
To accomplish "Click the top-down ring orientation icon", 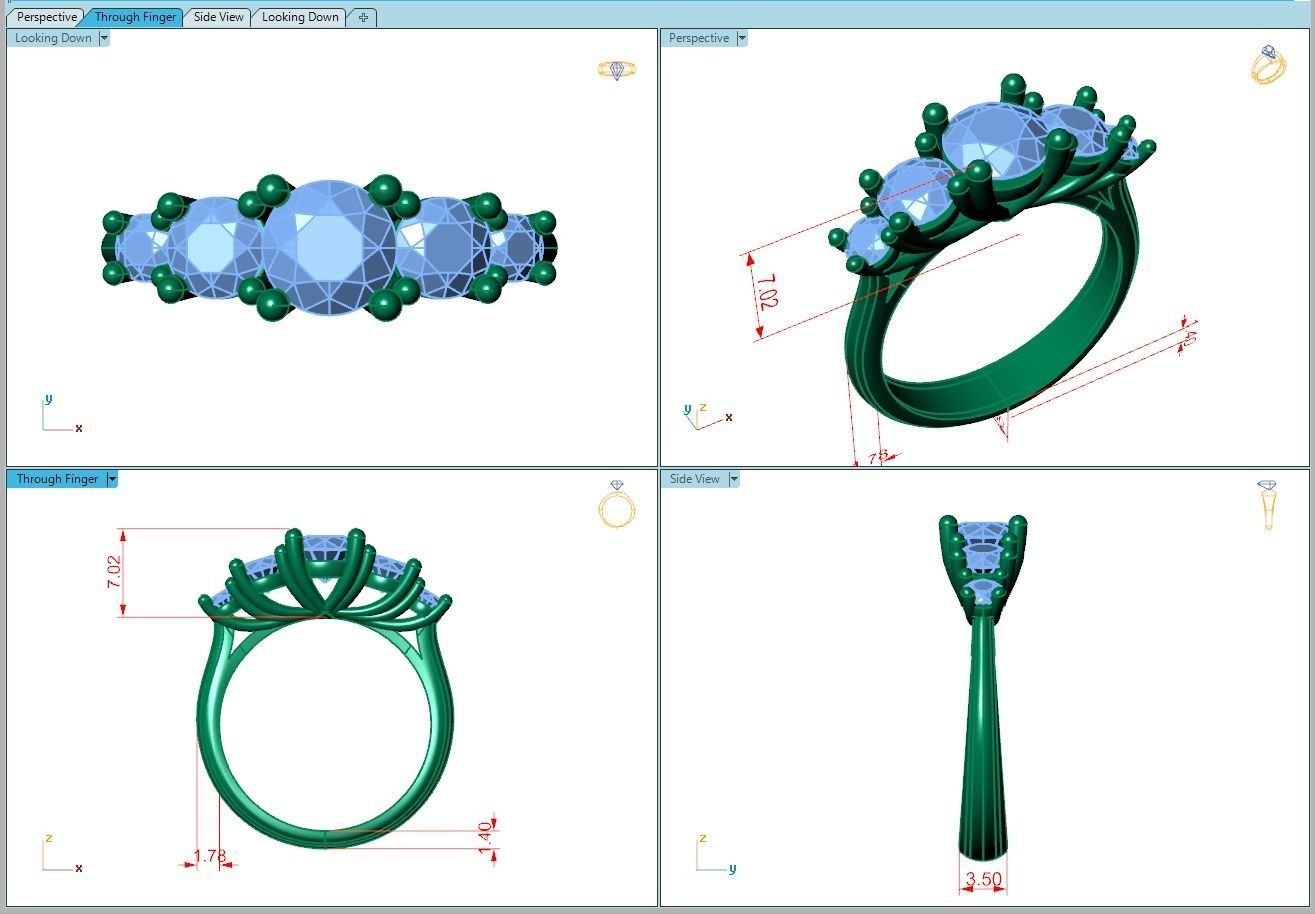I will click(x=617, y=70).
